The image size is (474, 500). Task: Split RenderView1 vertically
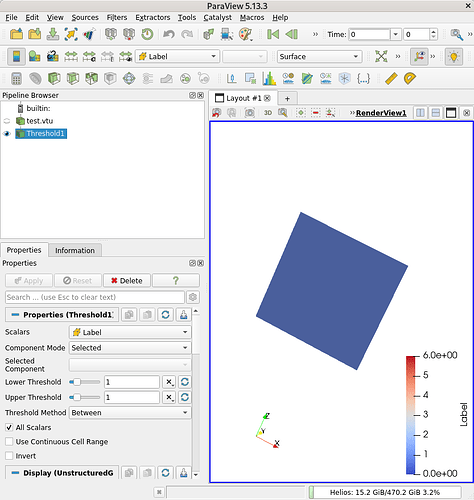(435, 113)
